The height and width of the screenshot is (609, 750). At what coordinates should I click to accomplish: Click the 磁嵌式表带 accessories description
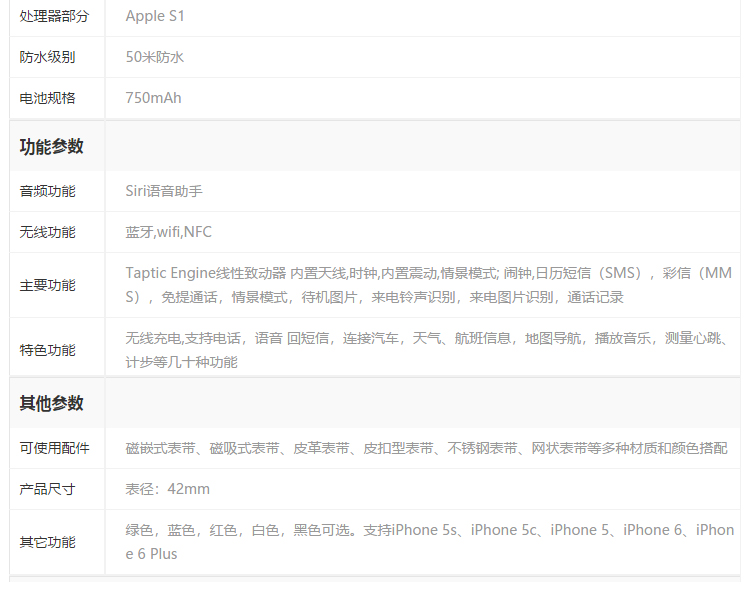click(426, 448)
